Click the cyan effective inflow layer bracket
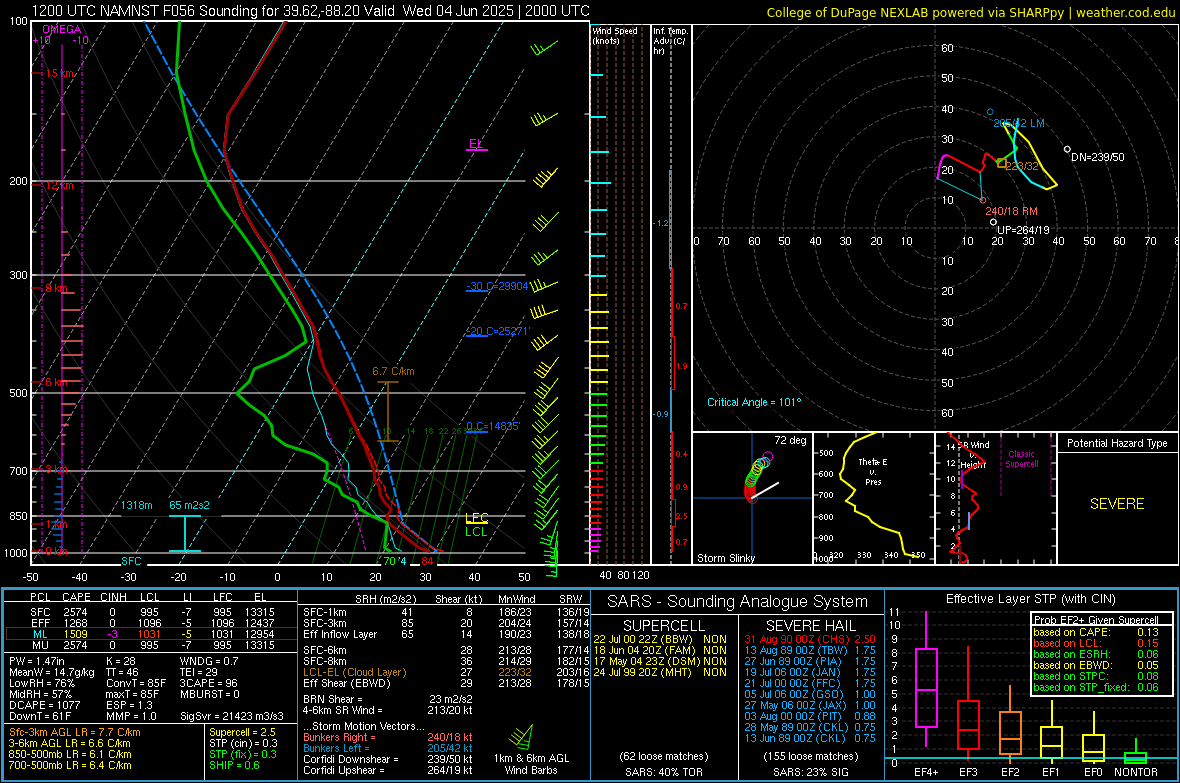This screenshot has width=1180, height=783. 184,534
